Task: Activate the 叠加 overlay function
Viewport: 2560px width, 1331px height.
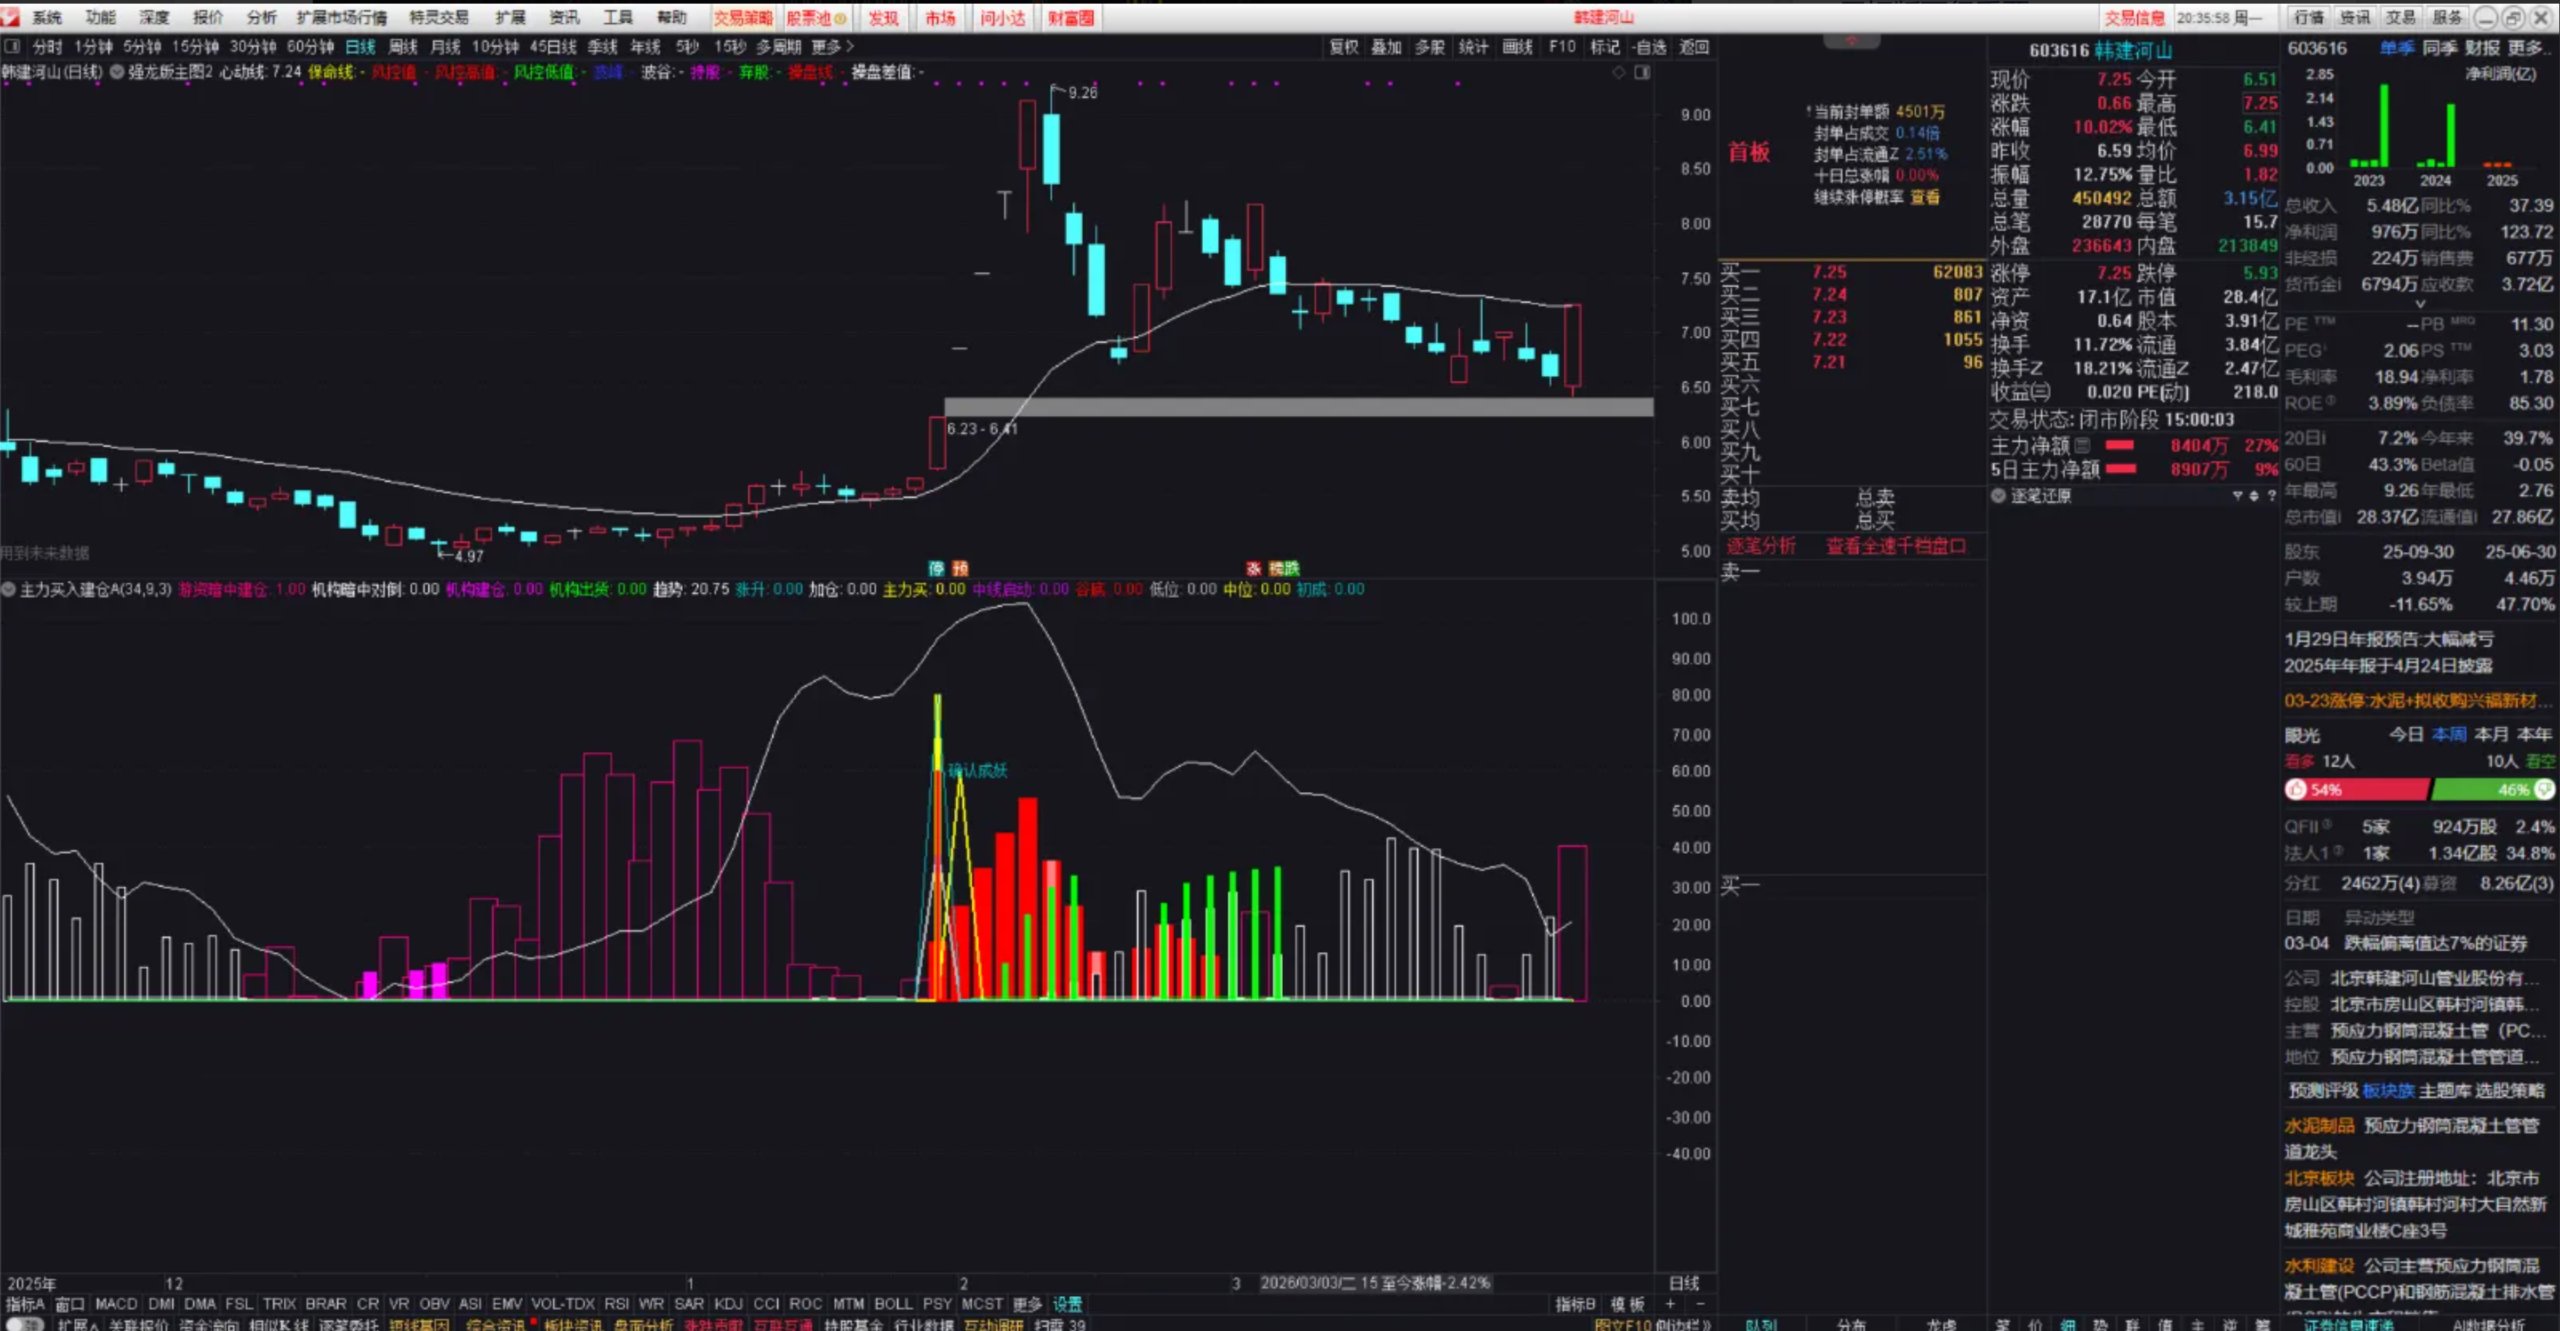Action: [1388, 46]
